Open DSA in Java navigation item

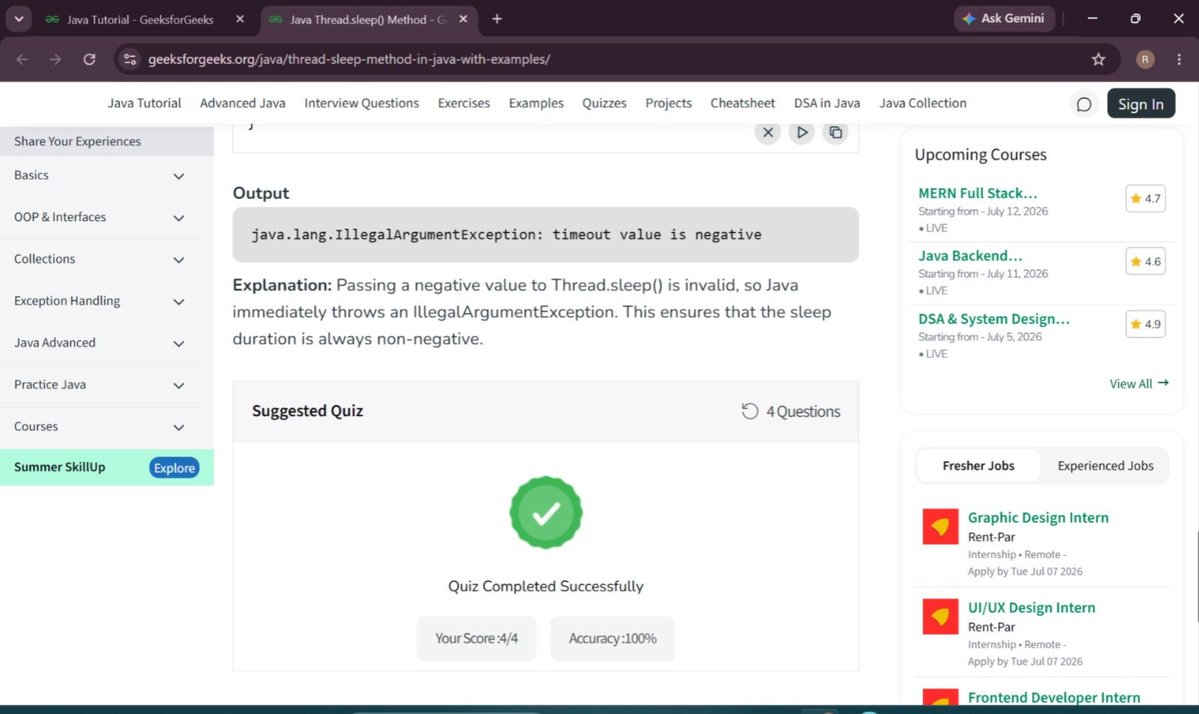(827, 103)
